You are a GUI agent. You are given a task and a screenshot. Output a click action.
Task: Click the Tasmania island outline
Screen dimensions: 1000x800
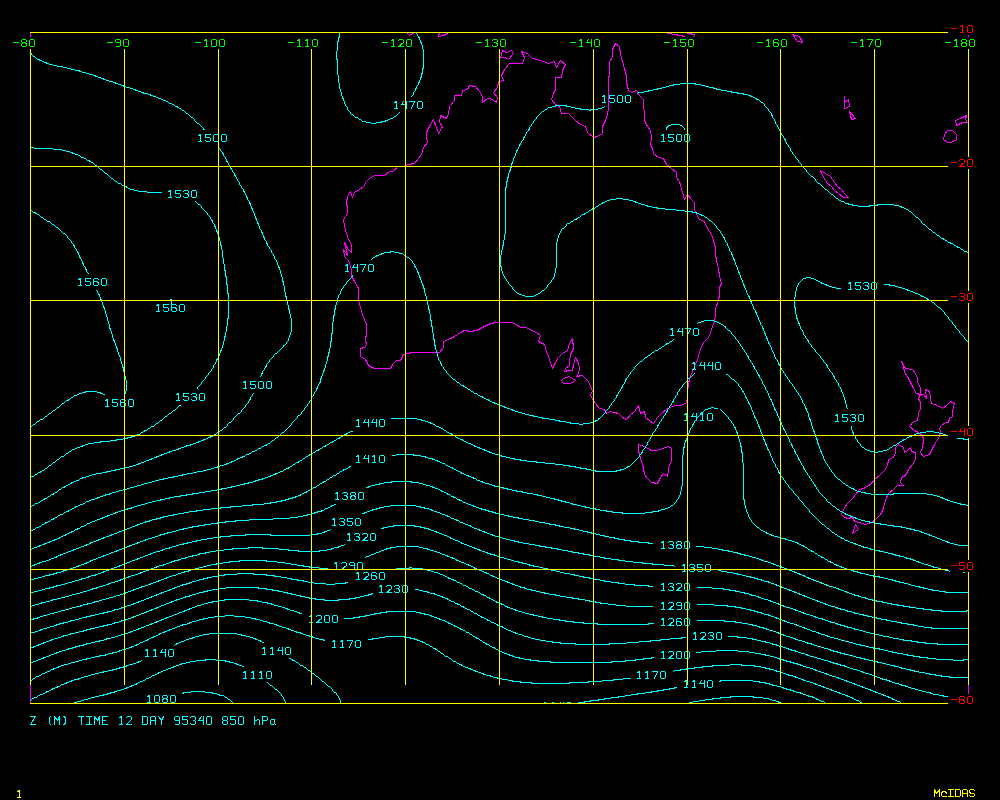point(656,463)
